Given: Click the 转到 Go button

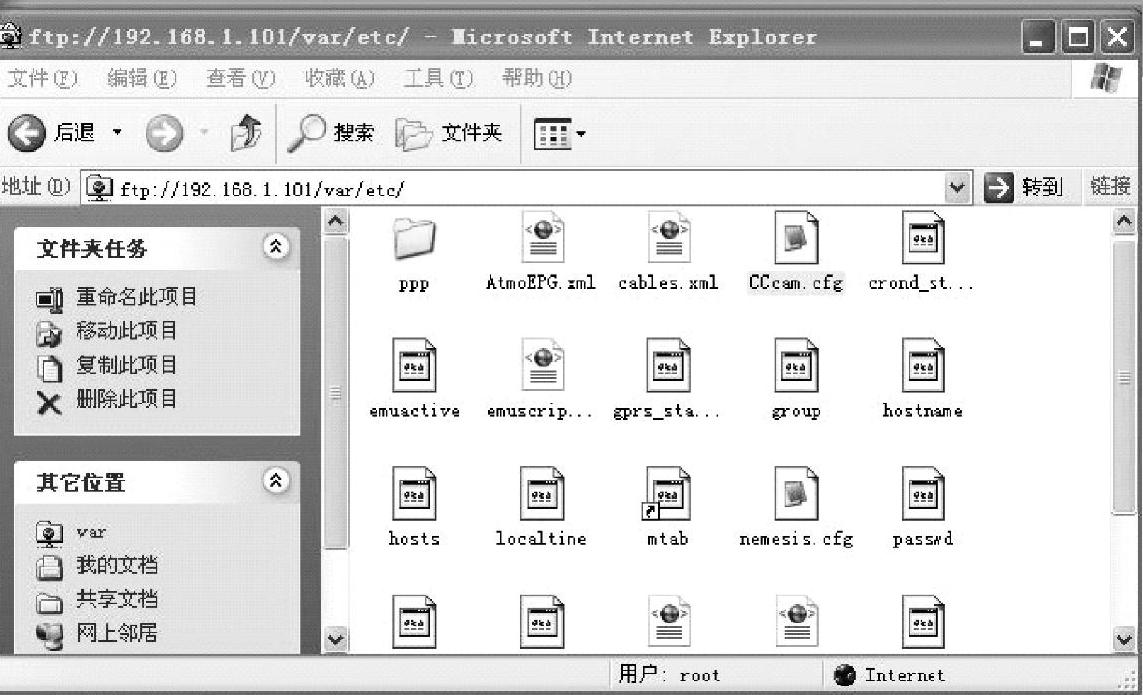Looking at the screenshot, I should pos(1023,187).
